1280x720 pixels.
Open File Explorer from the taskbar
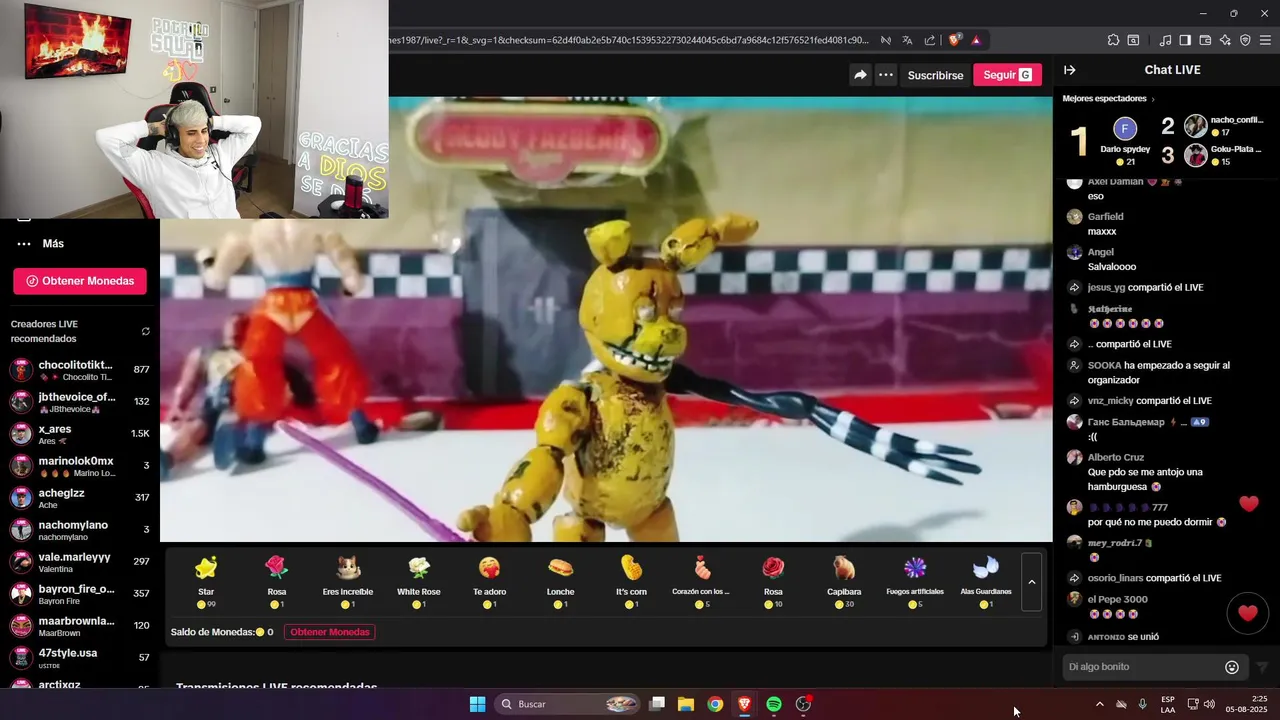[x=686, y=704]
